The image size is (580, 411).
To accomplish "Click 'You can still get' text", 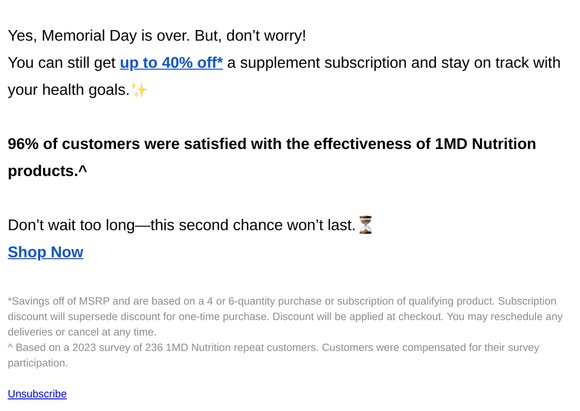I will (62, 63).
